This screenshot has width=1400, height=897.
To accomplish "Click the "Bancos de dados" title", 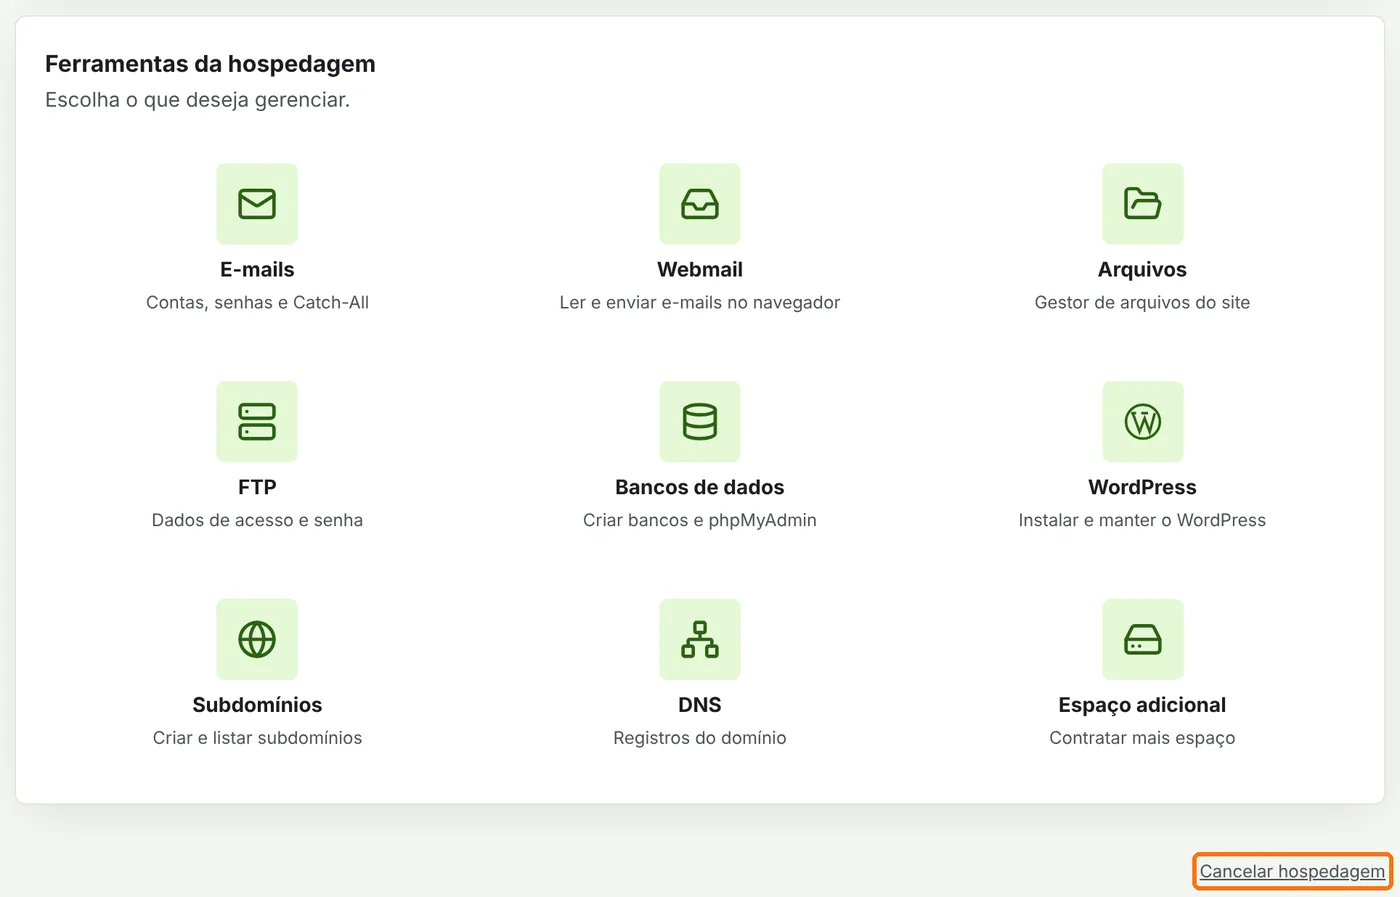I will click(x=700, y=487).
